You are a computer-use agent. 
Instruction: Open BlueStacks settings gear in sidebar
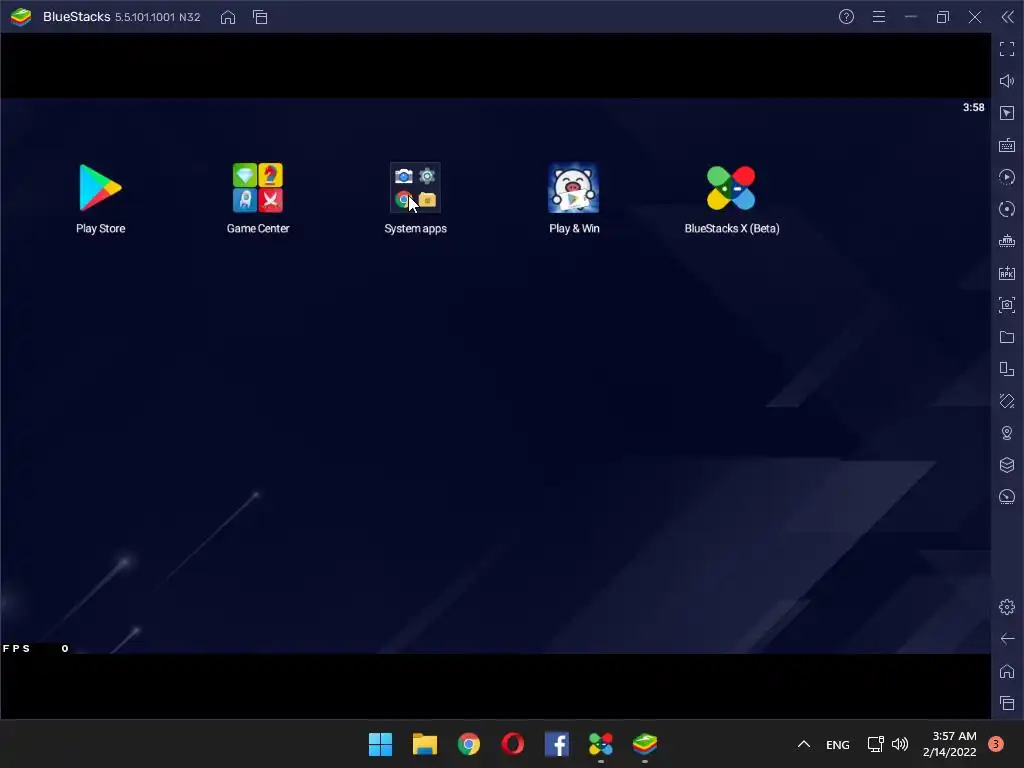(1007, 607)
